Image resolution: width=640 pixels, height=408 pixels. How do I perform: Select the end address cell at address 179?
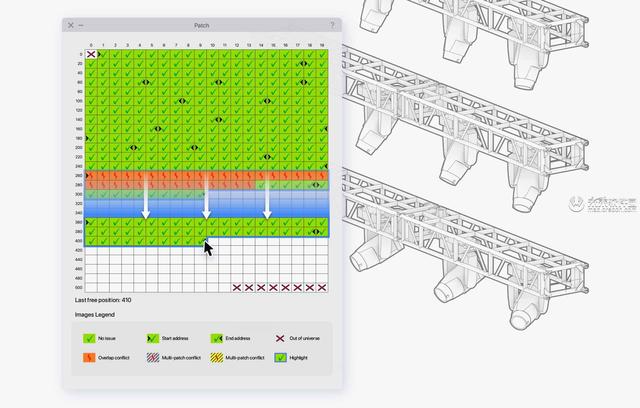322,129
